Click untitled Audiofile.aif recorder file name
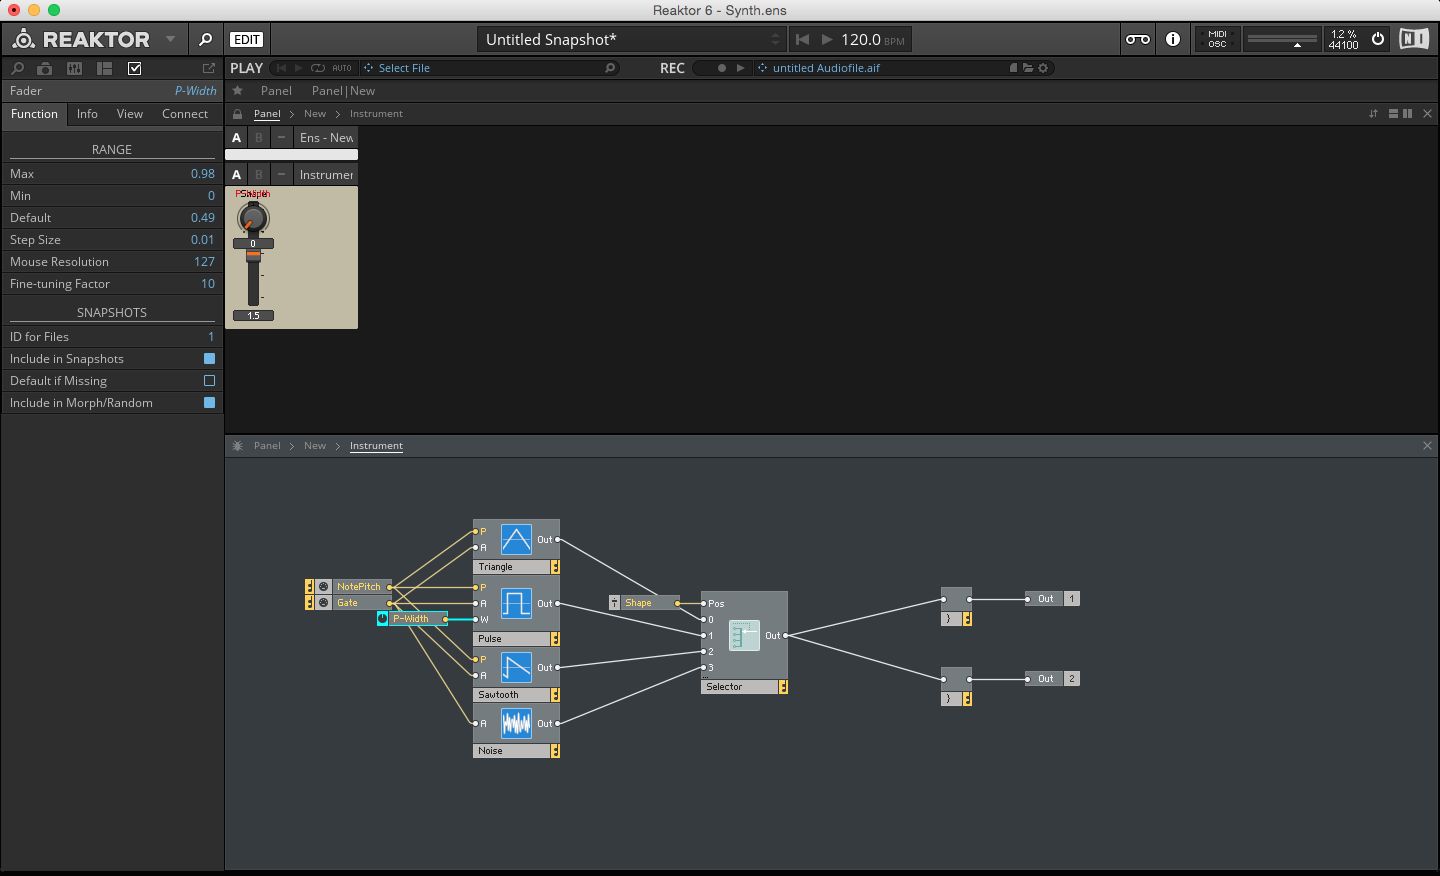Screen dimensions: 1440x876 [x=826, y=68]
